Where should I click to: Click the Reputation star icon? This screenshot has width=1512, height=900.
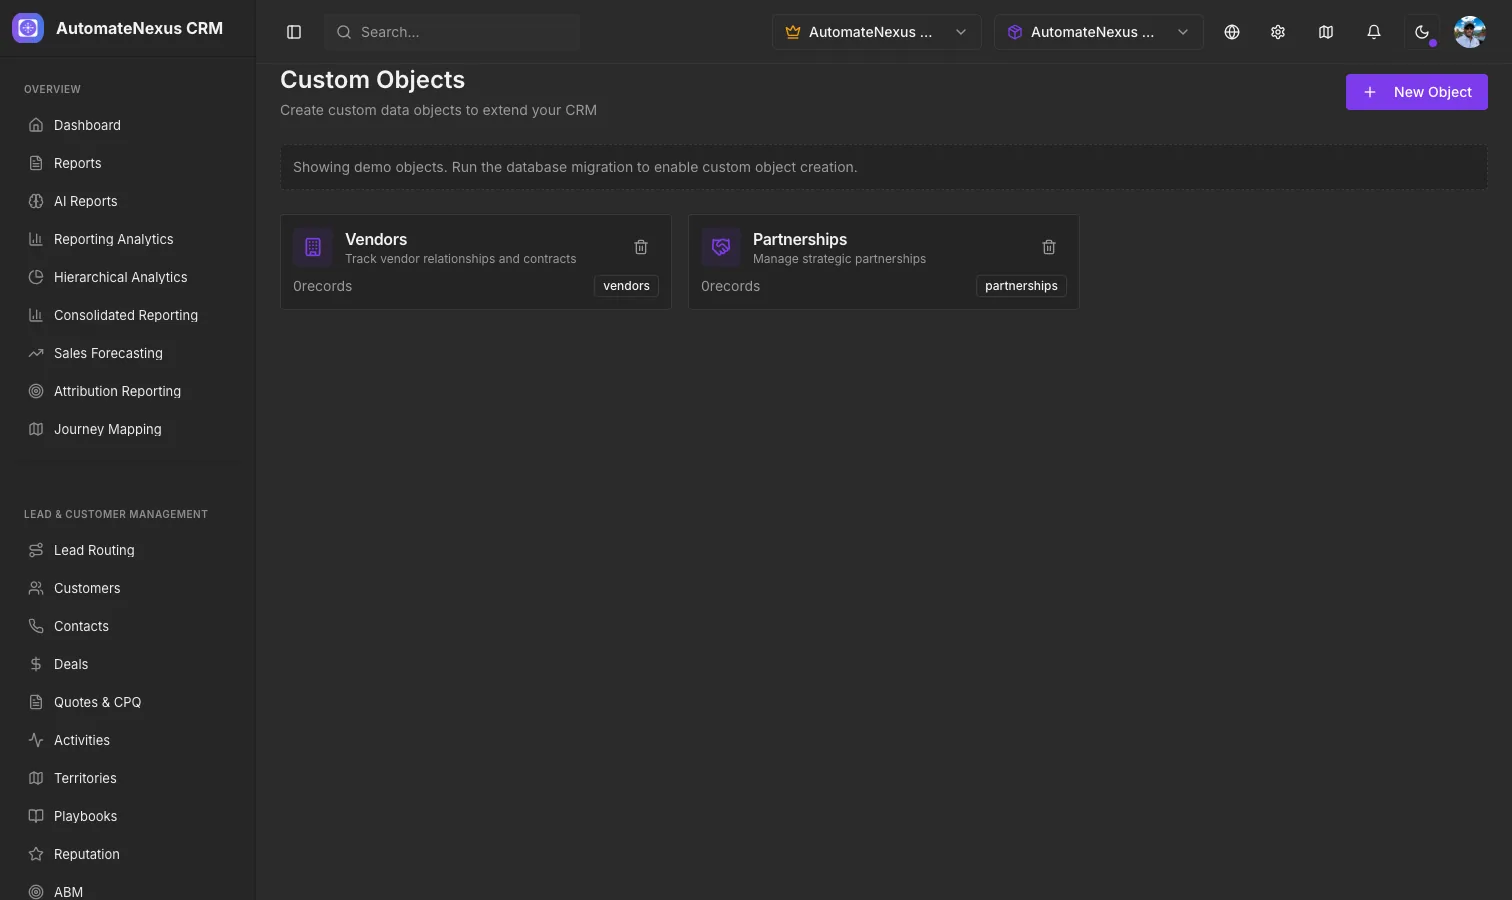[x=36, y=854]
